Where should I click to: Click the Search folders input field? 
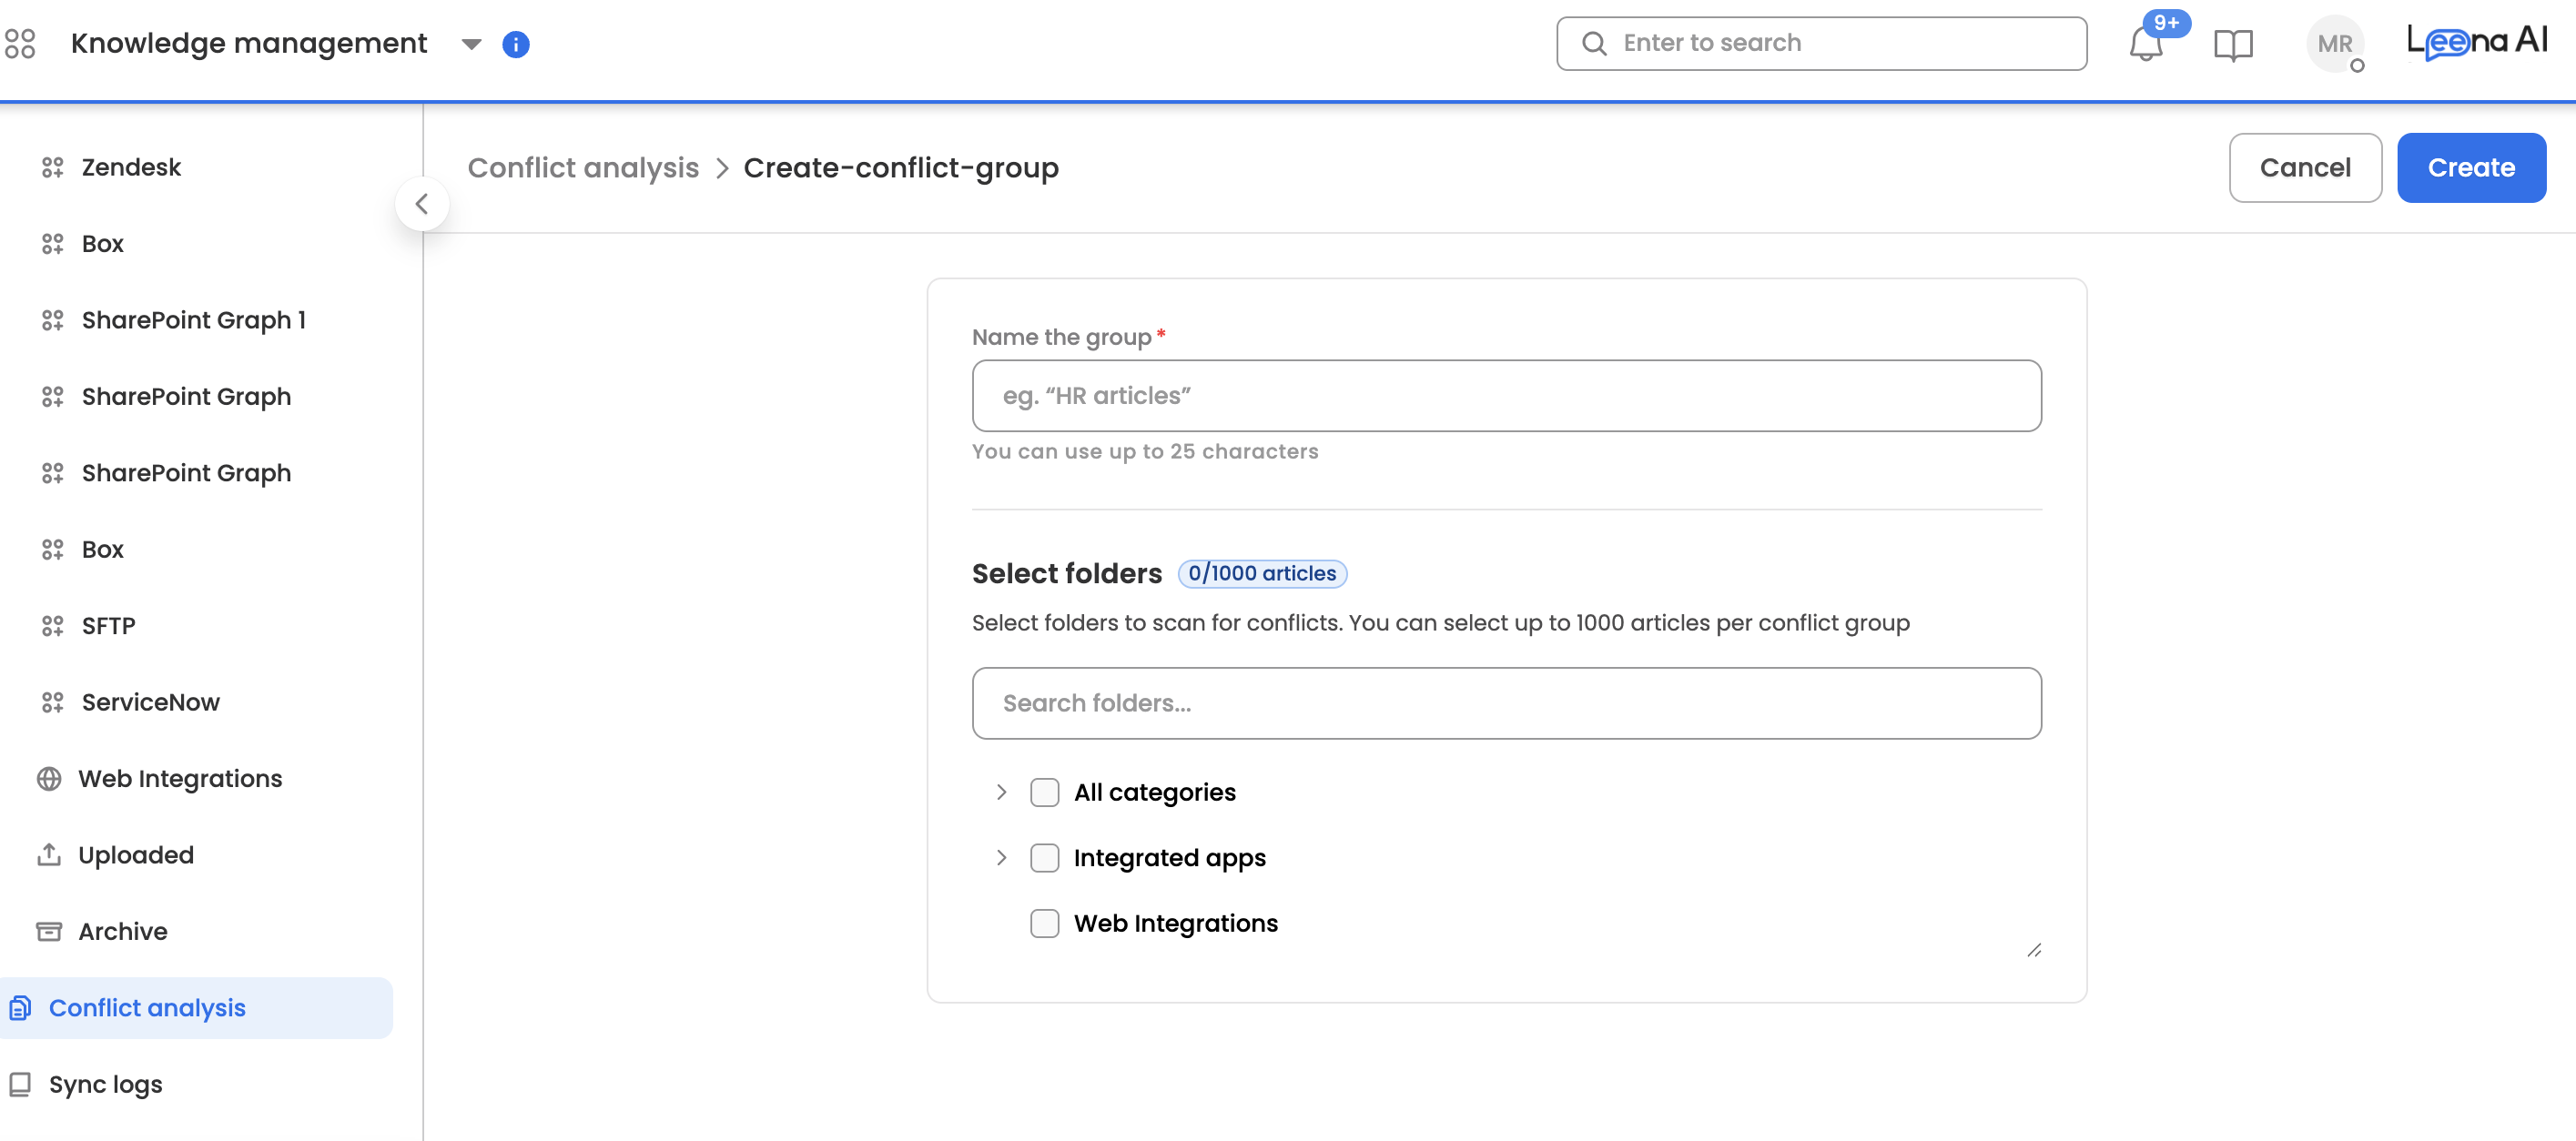click(1506, 703)
